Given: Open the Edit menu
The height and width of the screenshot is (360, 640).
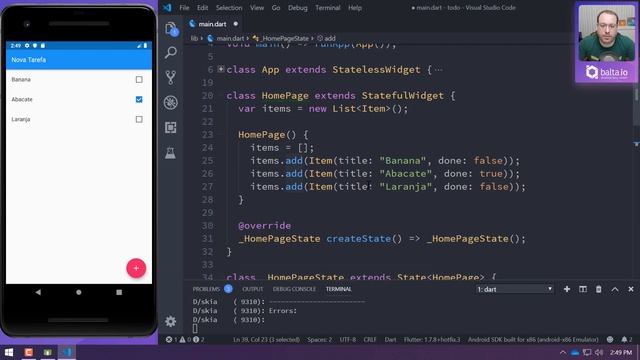Looking at the screenshot, I should click(x=202, y=8).
